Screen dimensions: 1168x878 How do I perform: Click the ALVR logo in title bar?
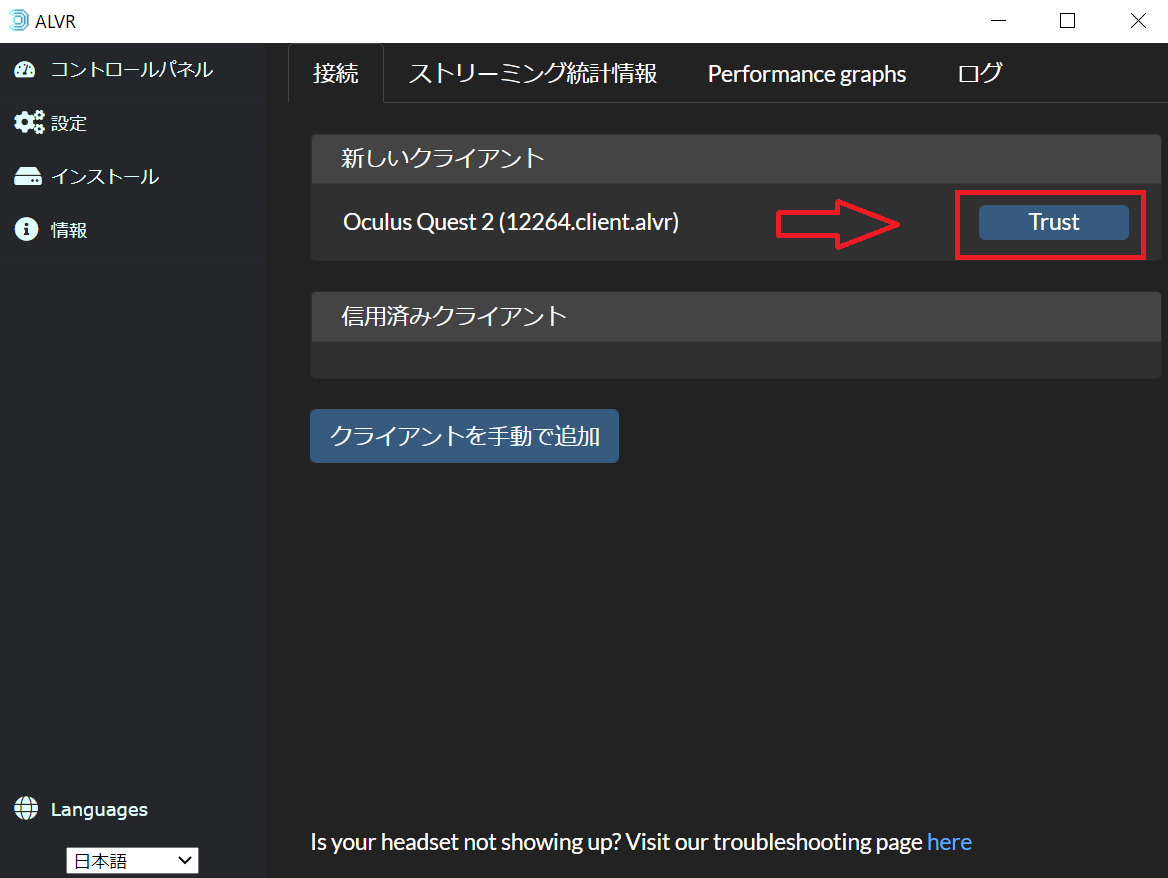(x=18, y=20)
